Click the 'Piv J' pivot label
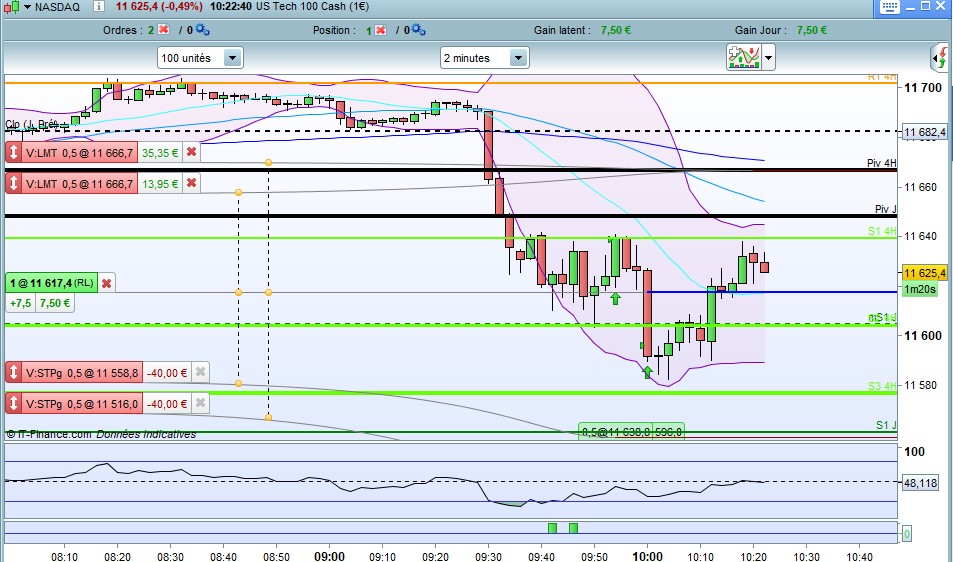The width and height of the screenshot is (953, 562). (886, 209)
